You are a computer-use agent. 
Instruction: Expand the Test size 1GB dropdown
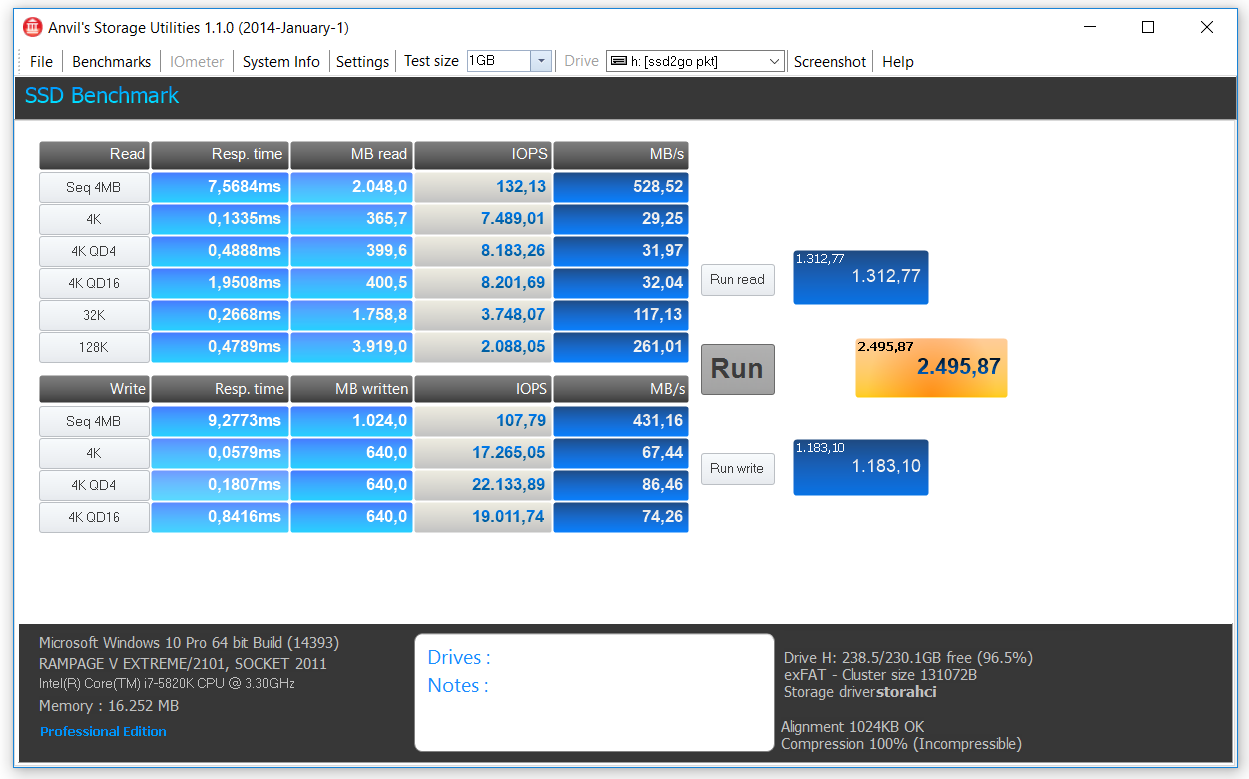point(541,61)
